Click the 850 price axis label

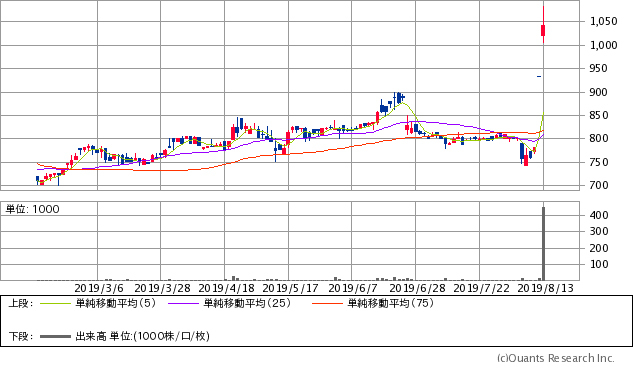coord(598,115)
